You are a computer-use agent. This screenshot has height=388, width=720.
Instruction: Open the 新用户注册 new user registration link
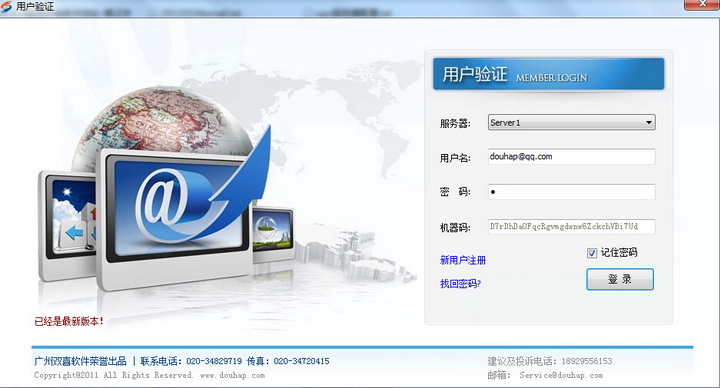pos(463,260)
